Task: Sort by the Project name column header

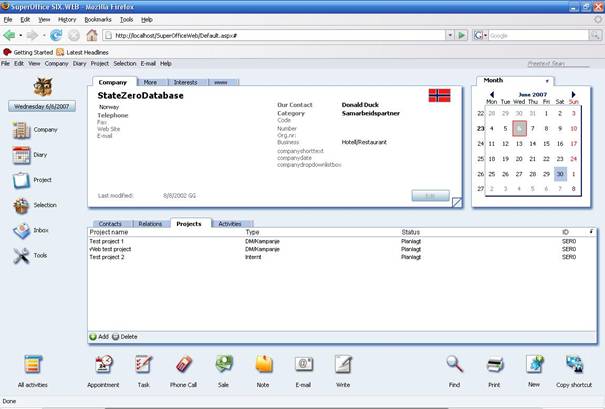Action: tap(109, 232)
